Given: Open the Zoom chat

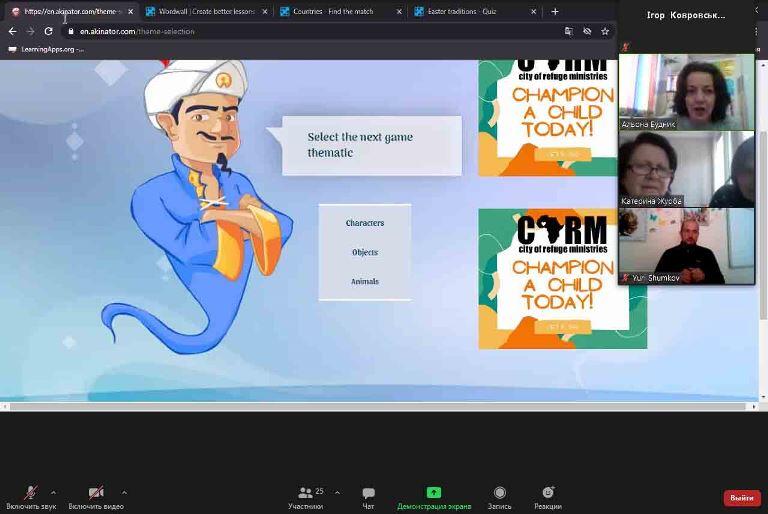Looking at the screenshot, I should [368, 497].
